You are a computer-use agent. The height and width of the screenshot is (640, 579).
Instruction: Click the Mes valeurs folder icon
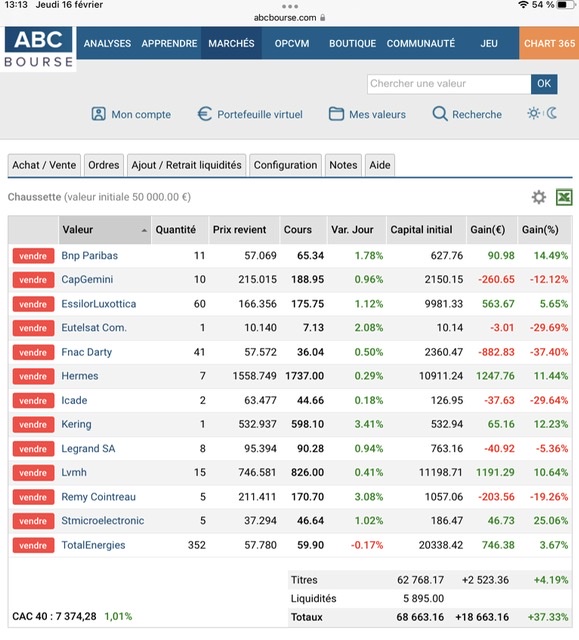[336, 114]
